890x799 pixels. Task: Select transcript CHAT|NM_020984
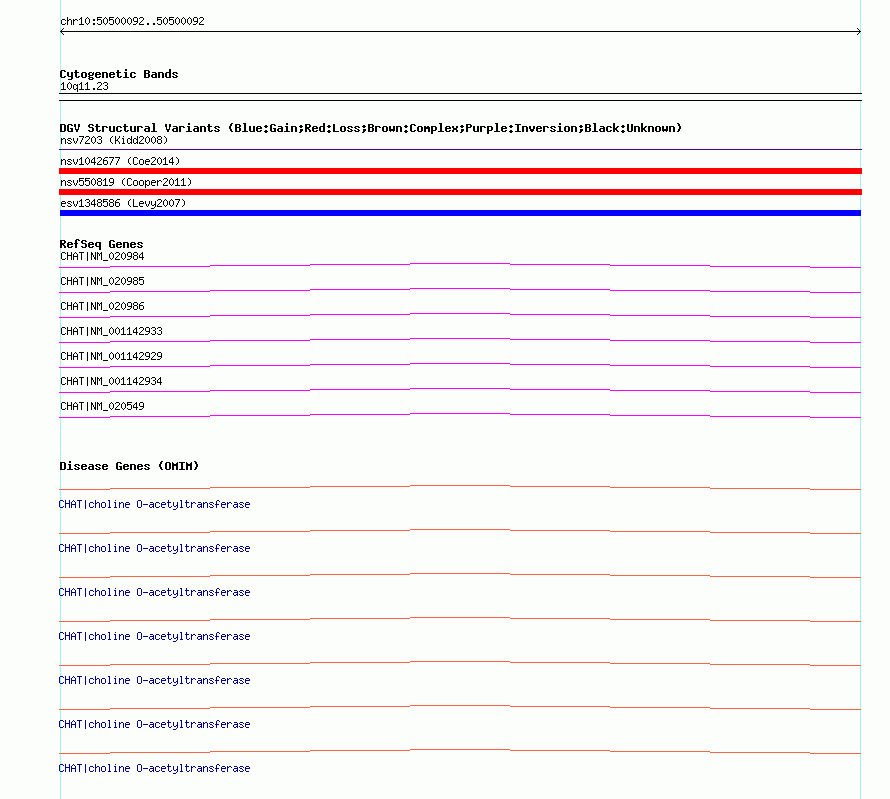click(102, 256)
